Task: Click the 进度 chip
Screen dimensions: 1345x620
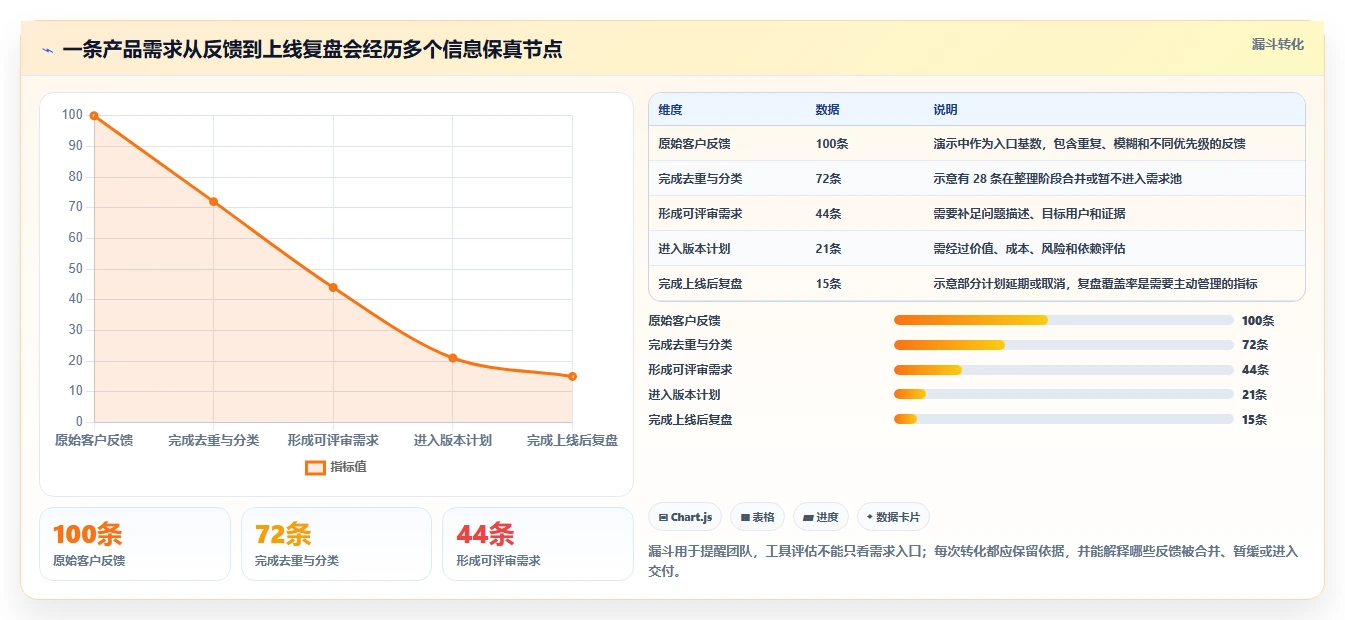Action: coord(821,517)
